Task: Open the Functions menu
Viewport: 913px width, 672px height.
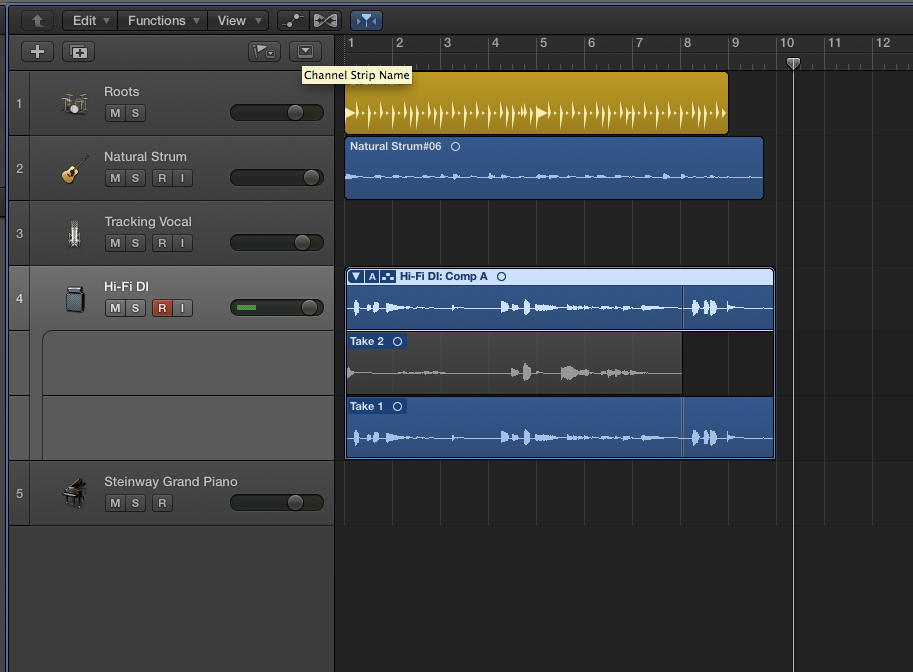Action: click(164, 20)
